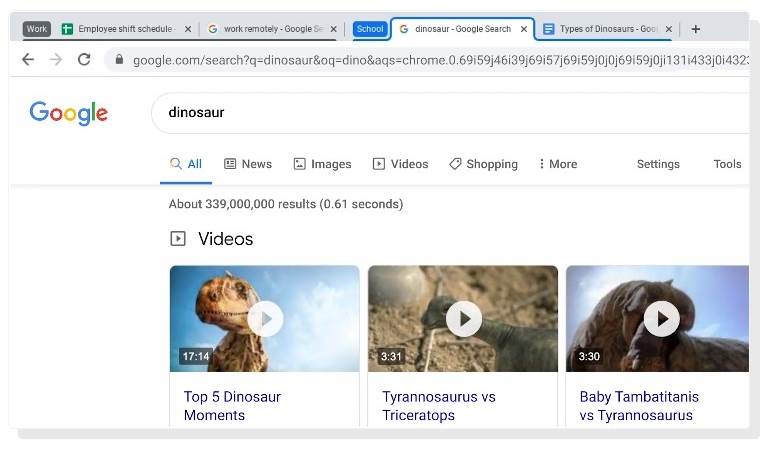The width and height of the screenshot is (772, 451).
Task: Play the Top 5 Dinosaur Moments video
Action: click(x=264, y=319)
